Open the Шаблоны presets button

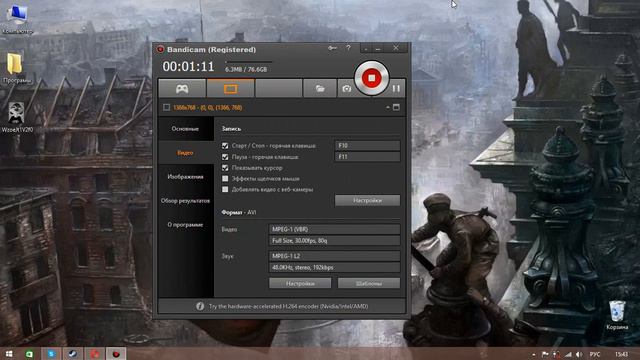(369, 283)
